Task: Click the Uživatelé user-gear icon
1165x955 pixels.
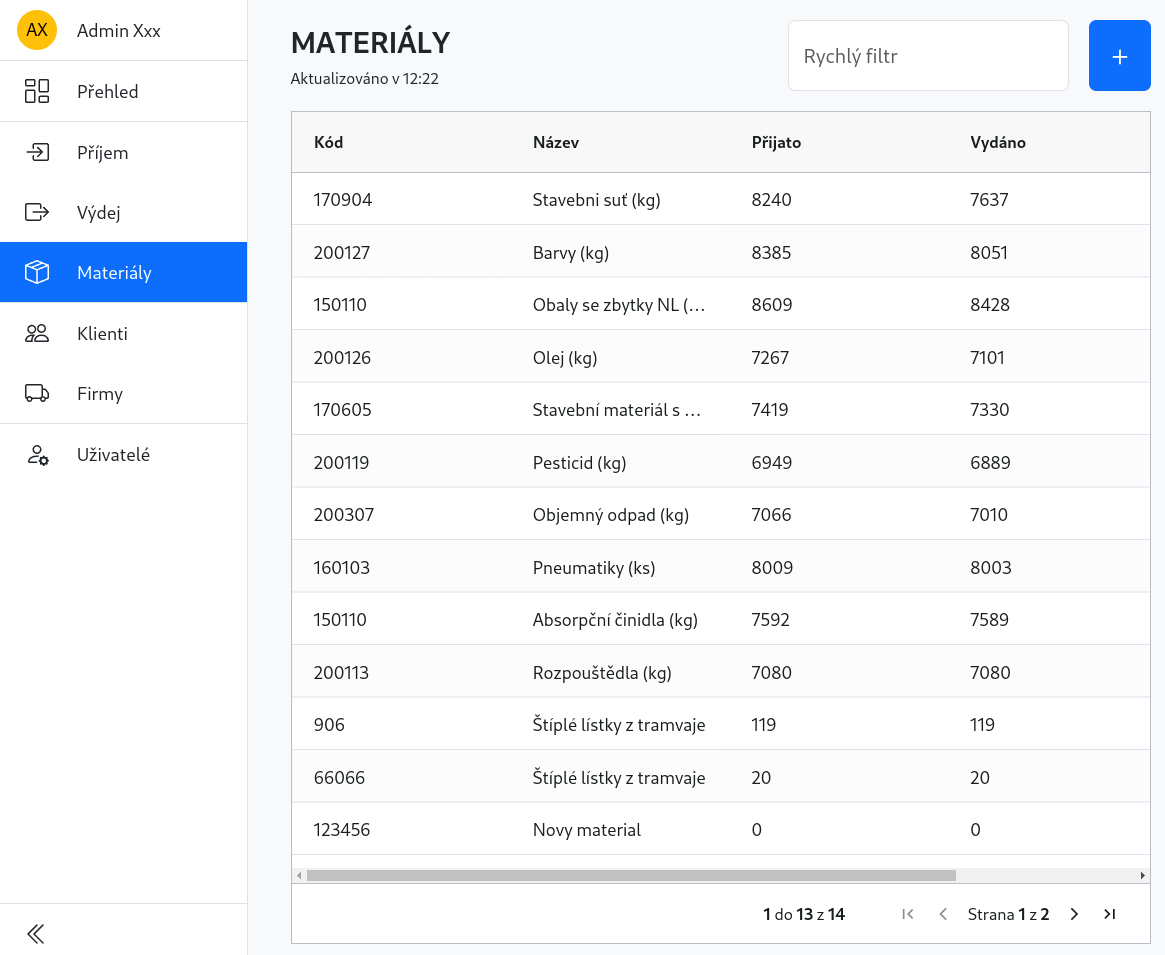Action: (x=37, y=455)
